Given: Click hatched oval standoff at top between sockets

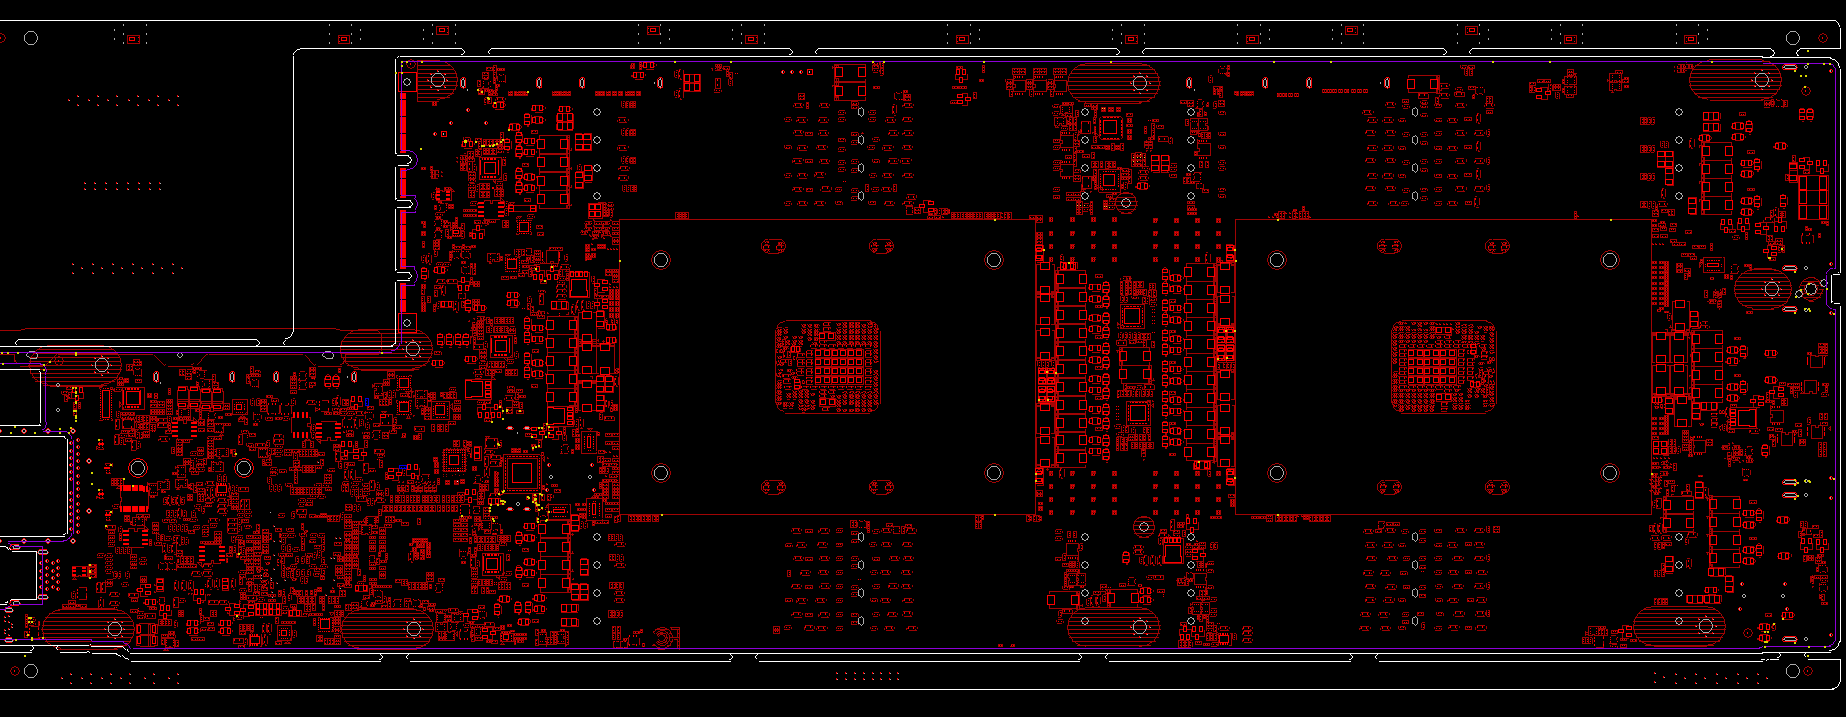Looking at the screenshot, I should [1113, 80].
